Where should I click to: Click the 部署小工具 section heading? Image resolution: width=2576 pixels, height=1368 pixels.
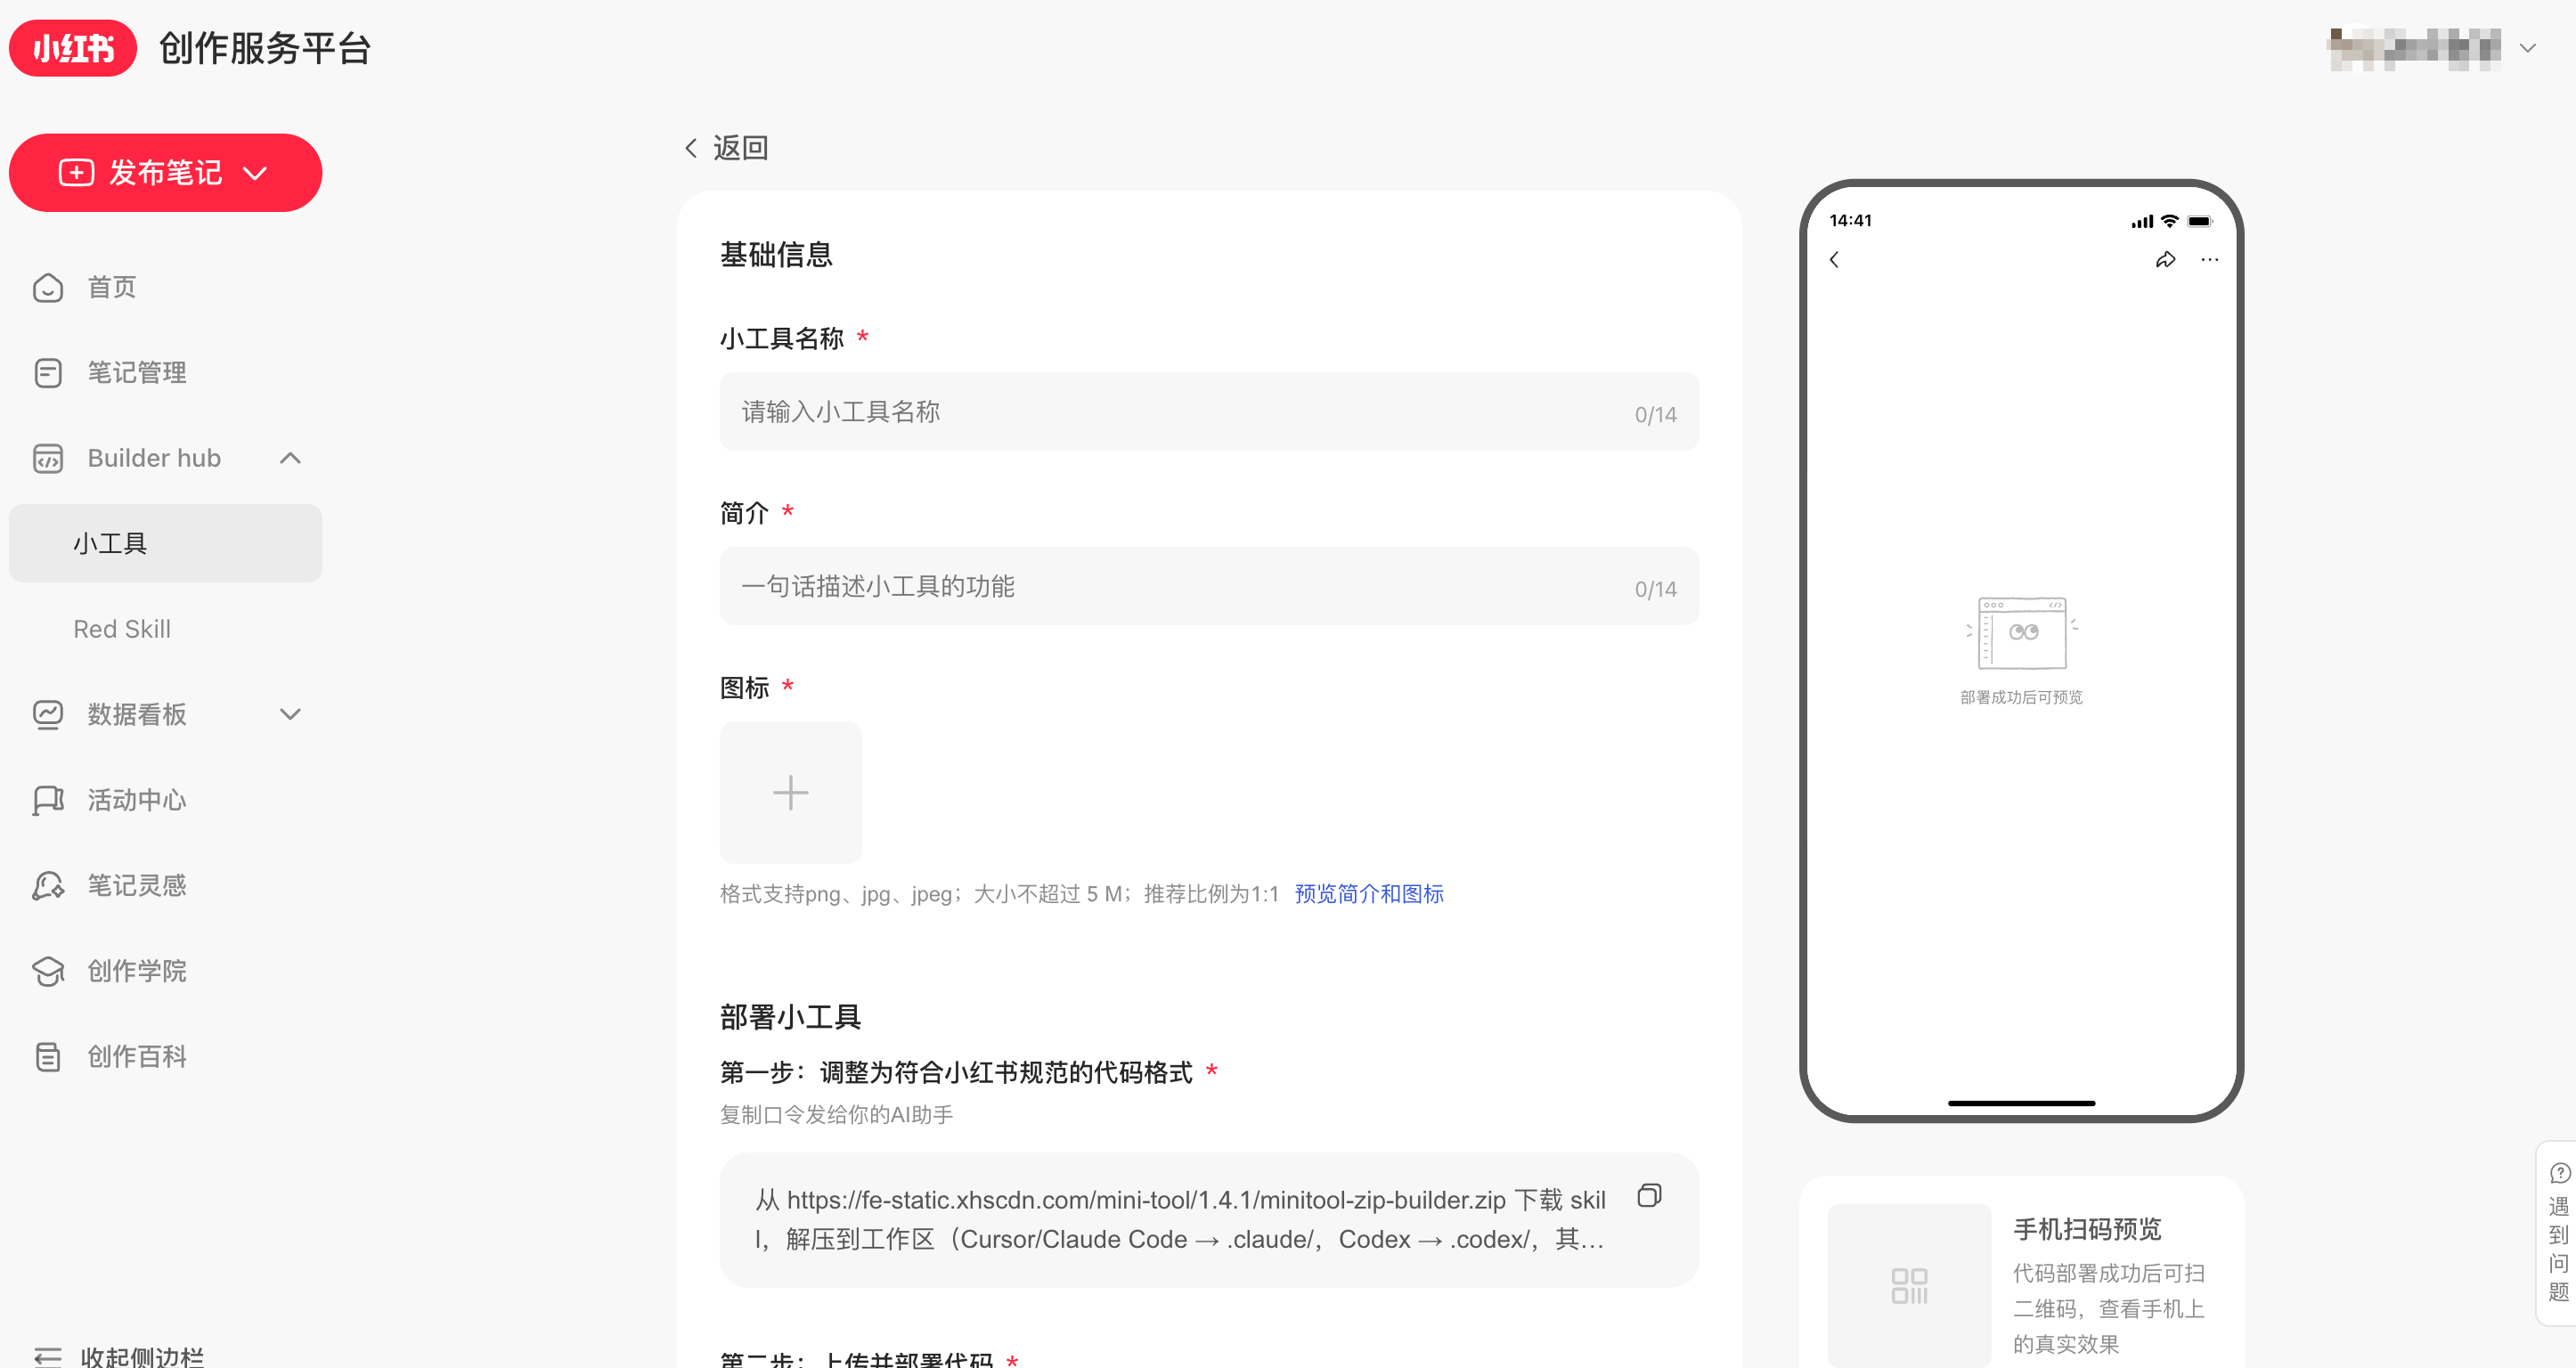click(x=790, y=1018)
